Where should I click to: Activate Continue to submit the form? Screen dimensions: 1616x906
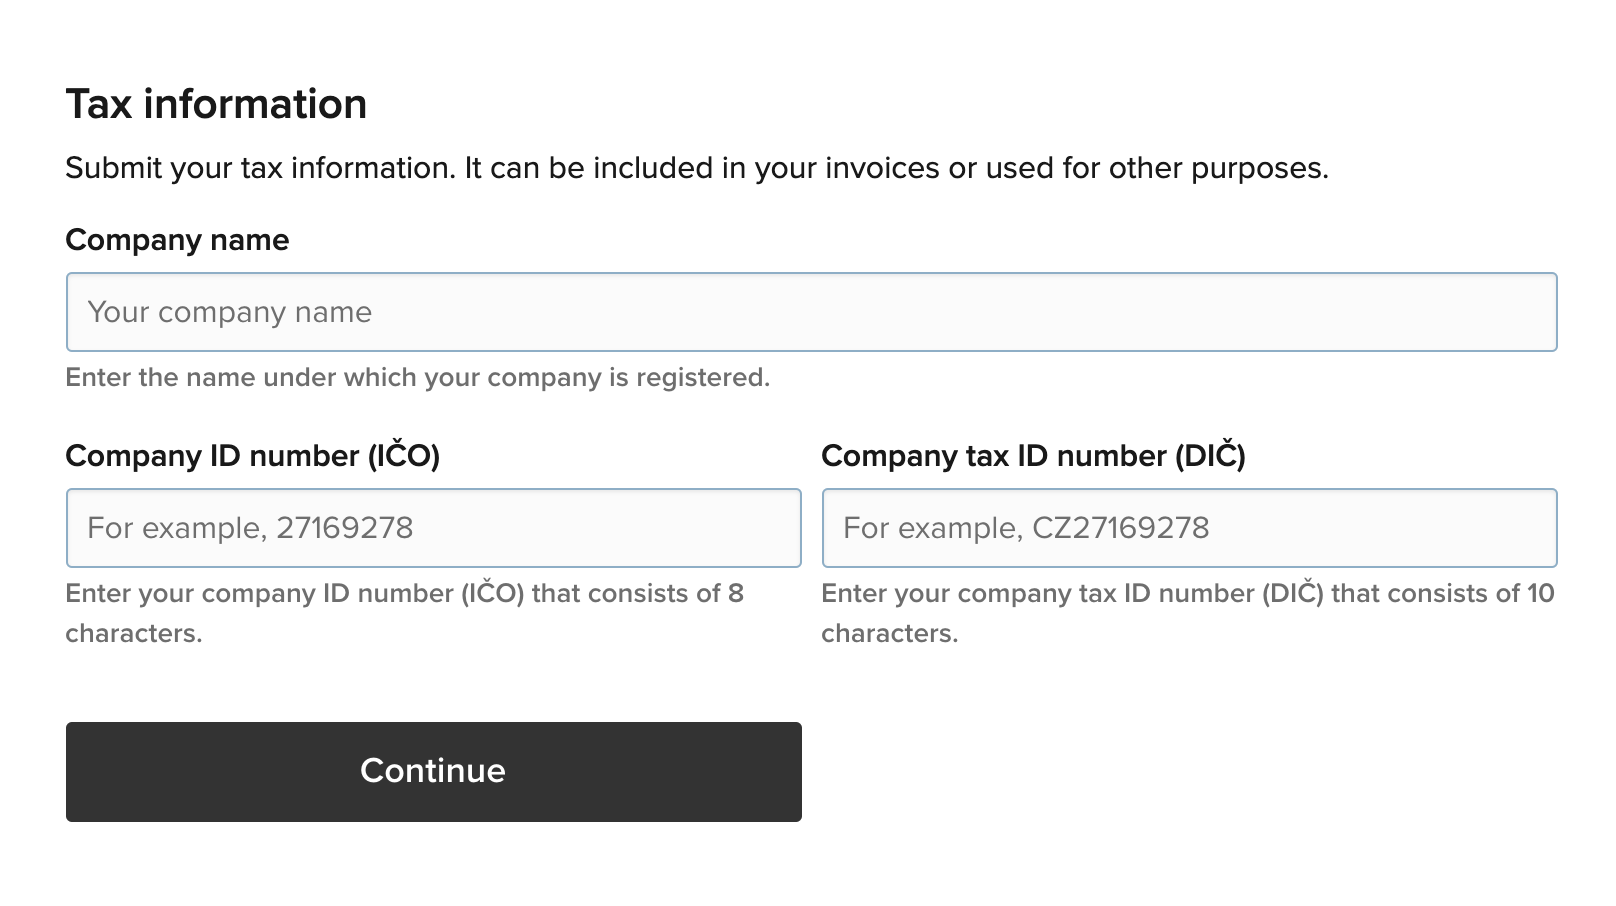pos(433,771)
